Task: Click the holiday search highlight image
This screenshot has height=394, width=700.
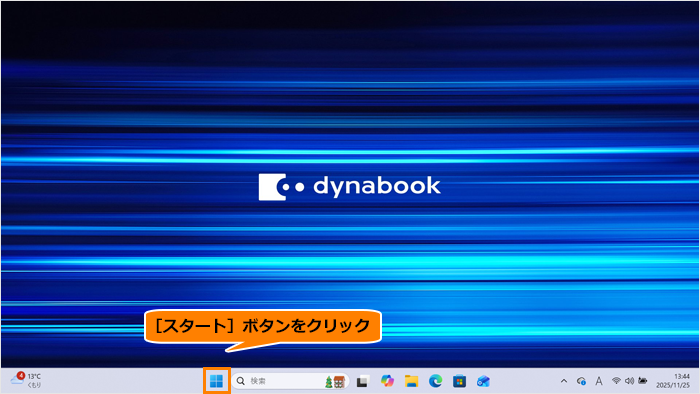Action: [x=335, y=382]
